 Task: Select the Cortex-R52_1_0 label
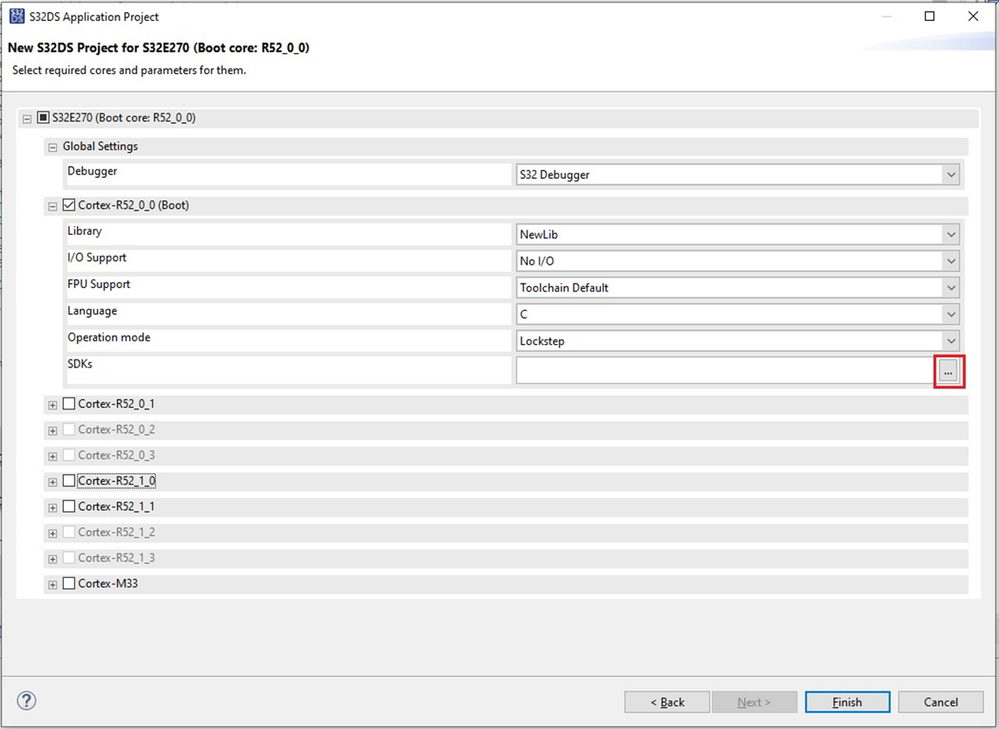coord(117,481)
